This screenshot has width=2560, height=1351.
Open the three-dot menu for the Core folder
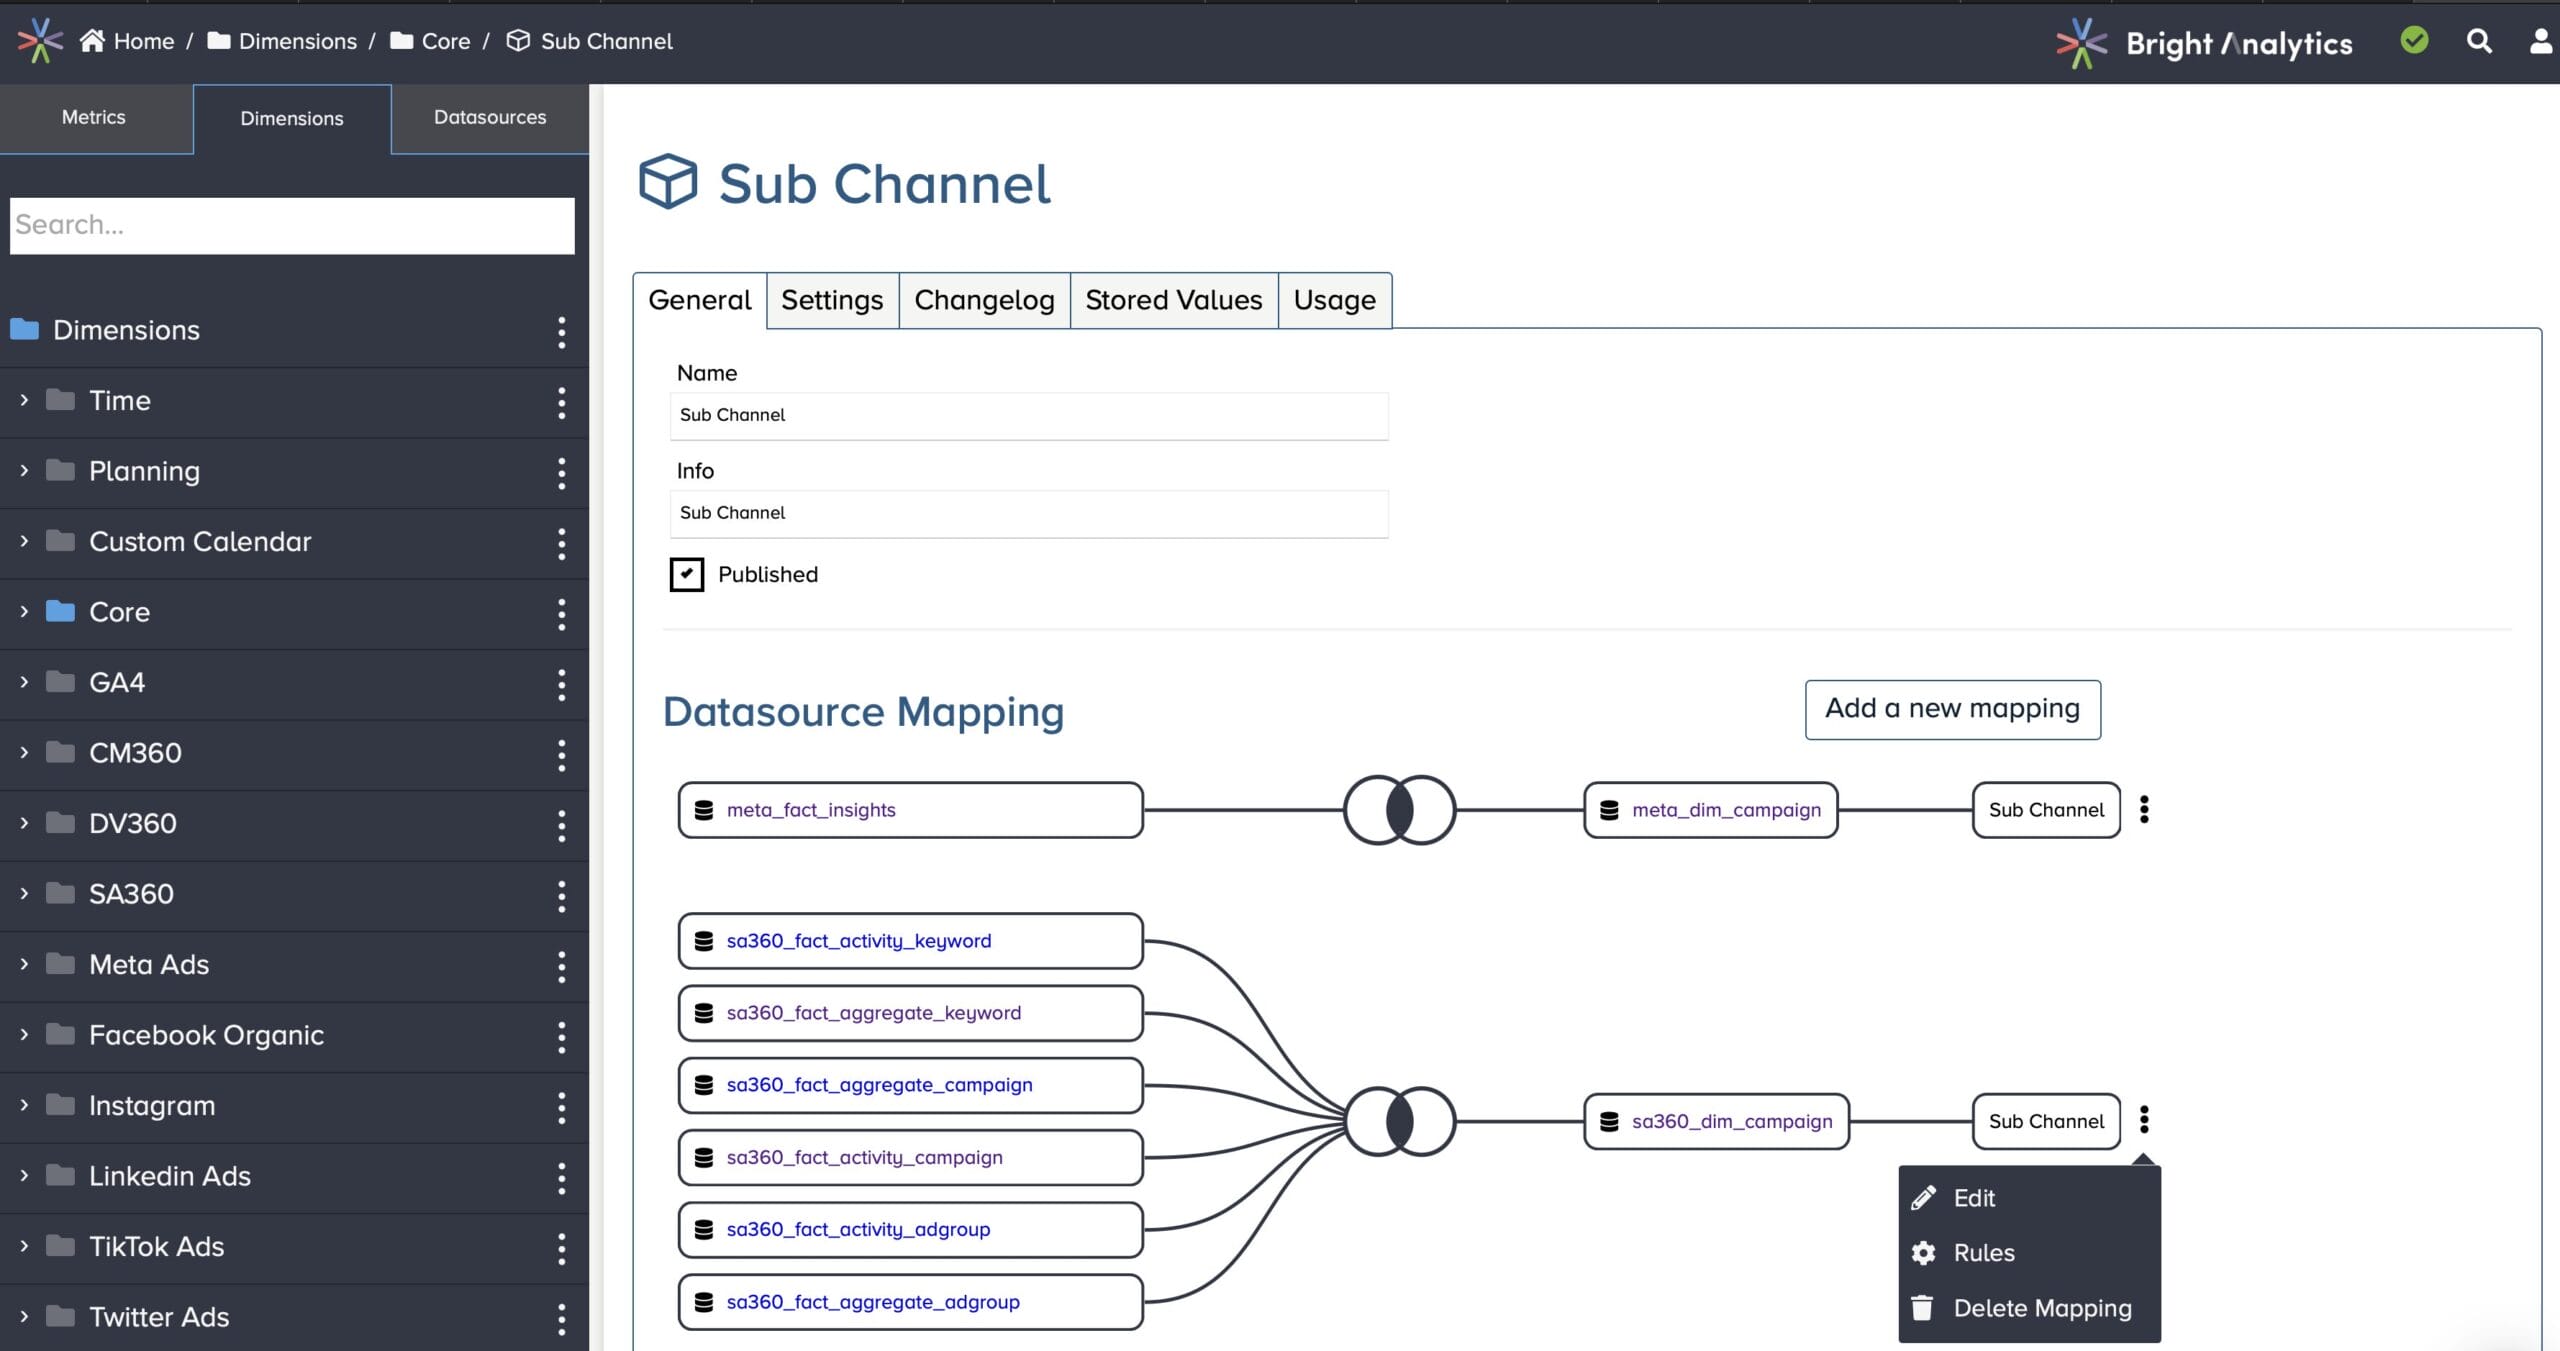563,612
